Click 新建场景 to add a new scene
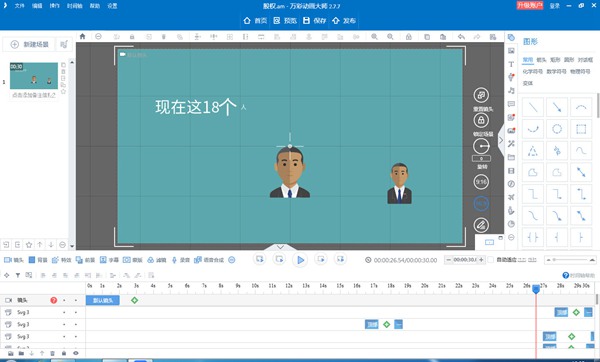Screen dimensions: 600x362 (29, 44)
